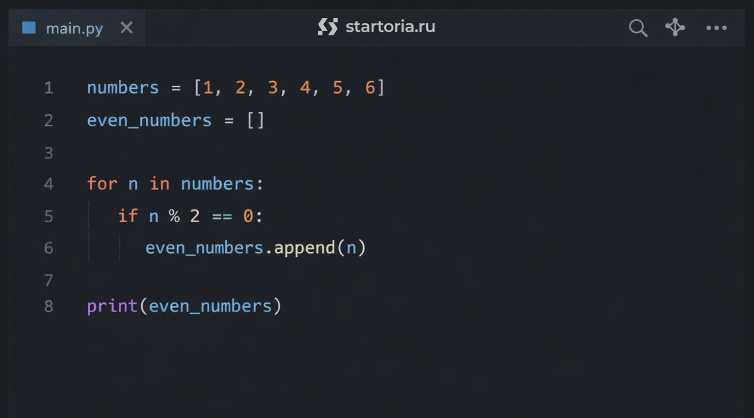Image resolution: width=754 pixels, height=418 pixels.
Task: Click the 'append' method on line 6
Action: click(304, 248)
